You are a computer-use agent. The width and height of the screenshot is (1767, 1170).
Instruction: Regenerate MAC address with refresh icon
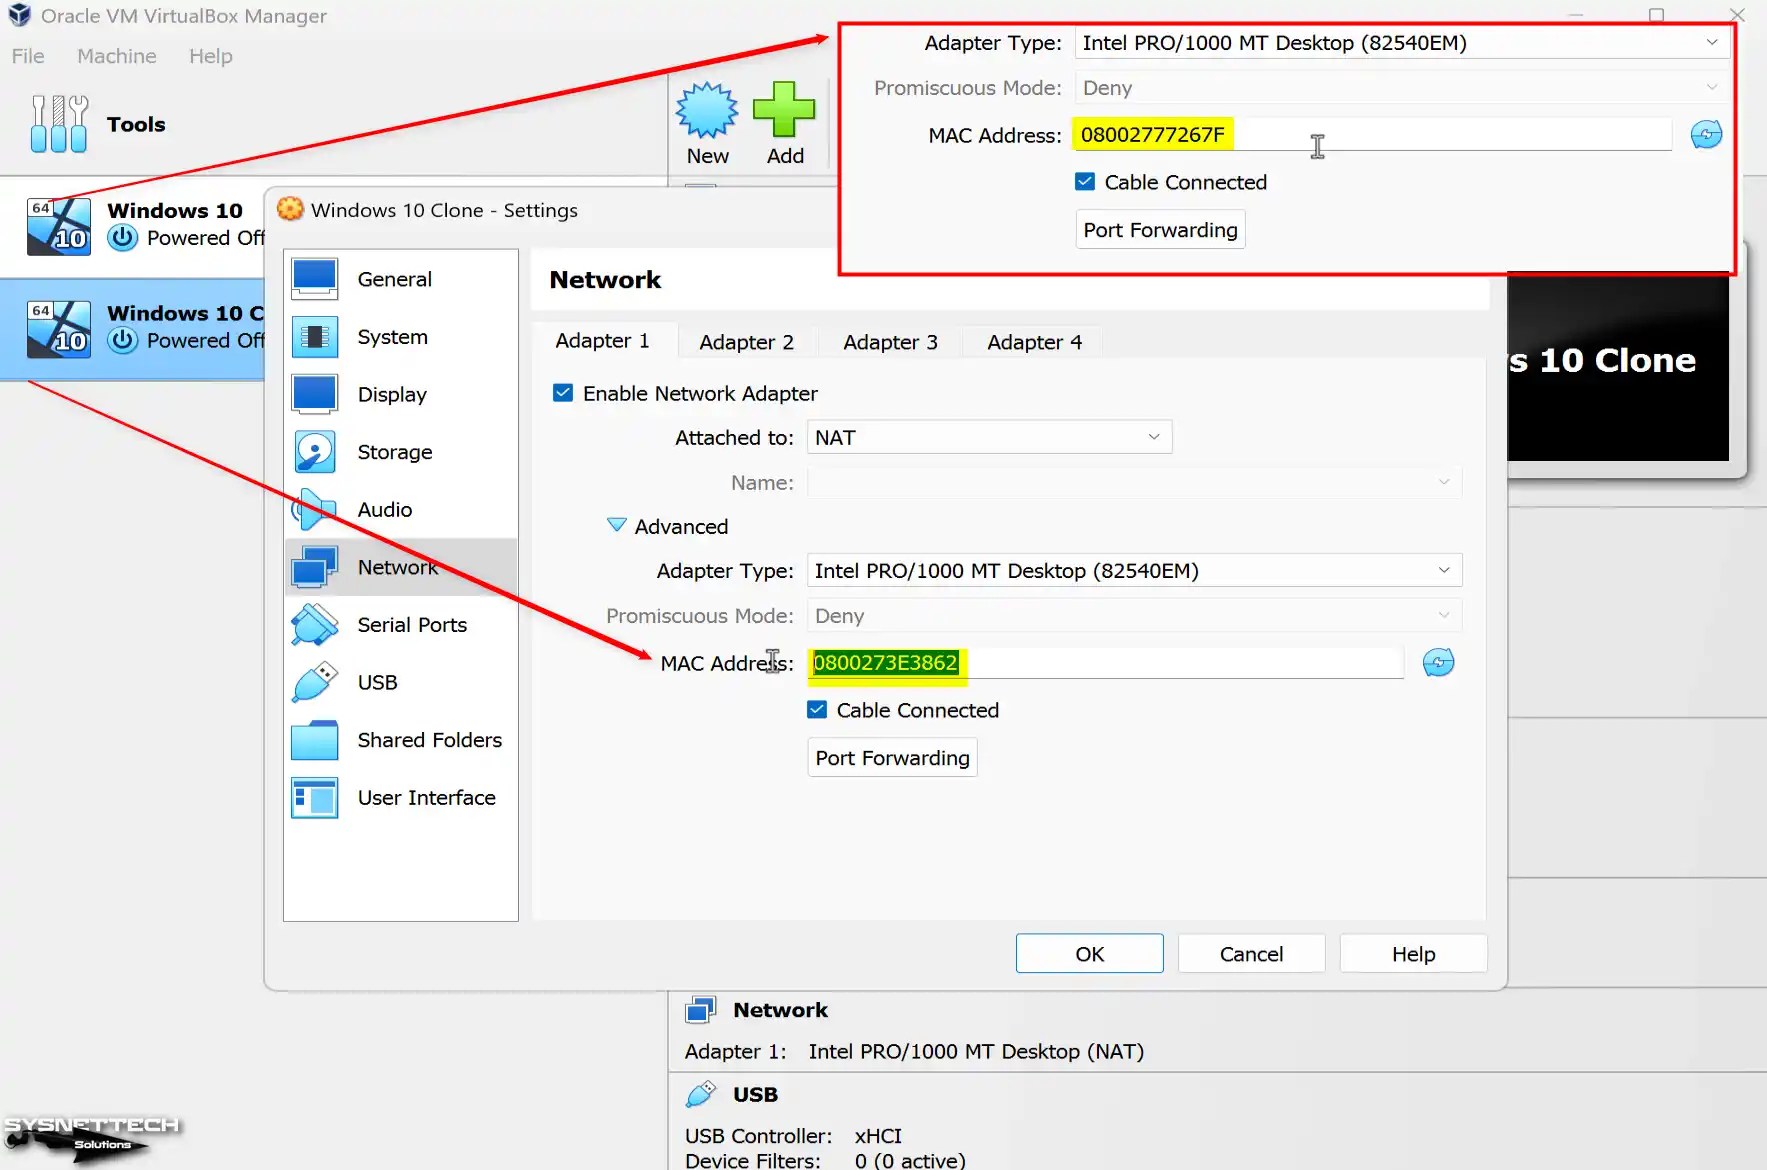pyautogui.click(x=1438, y=662)
